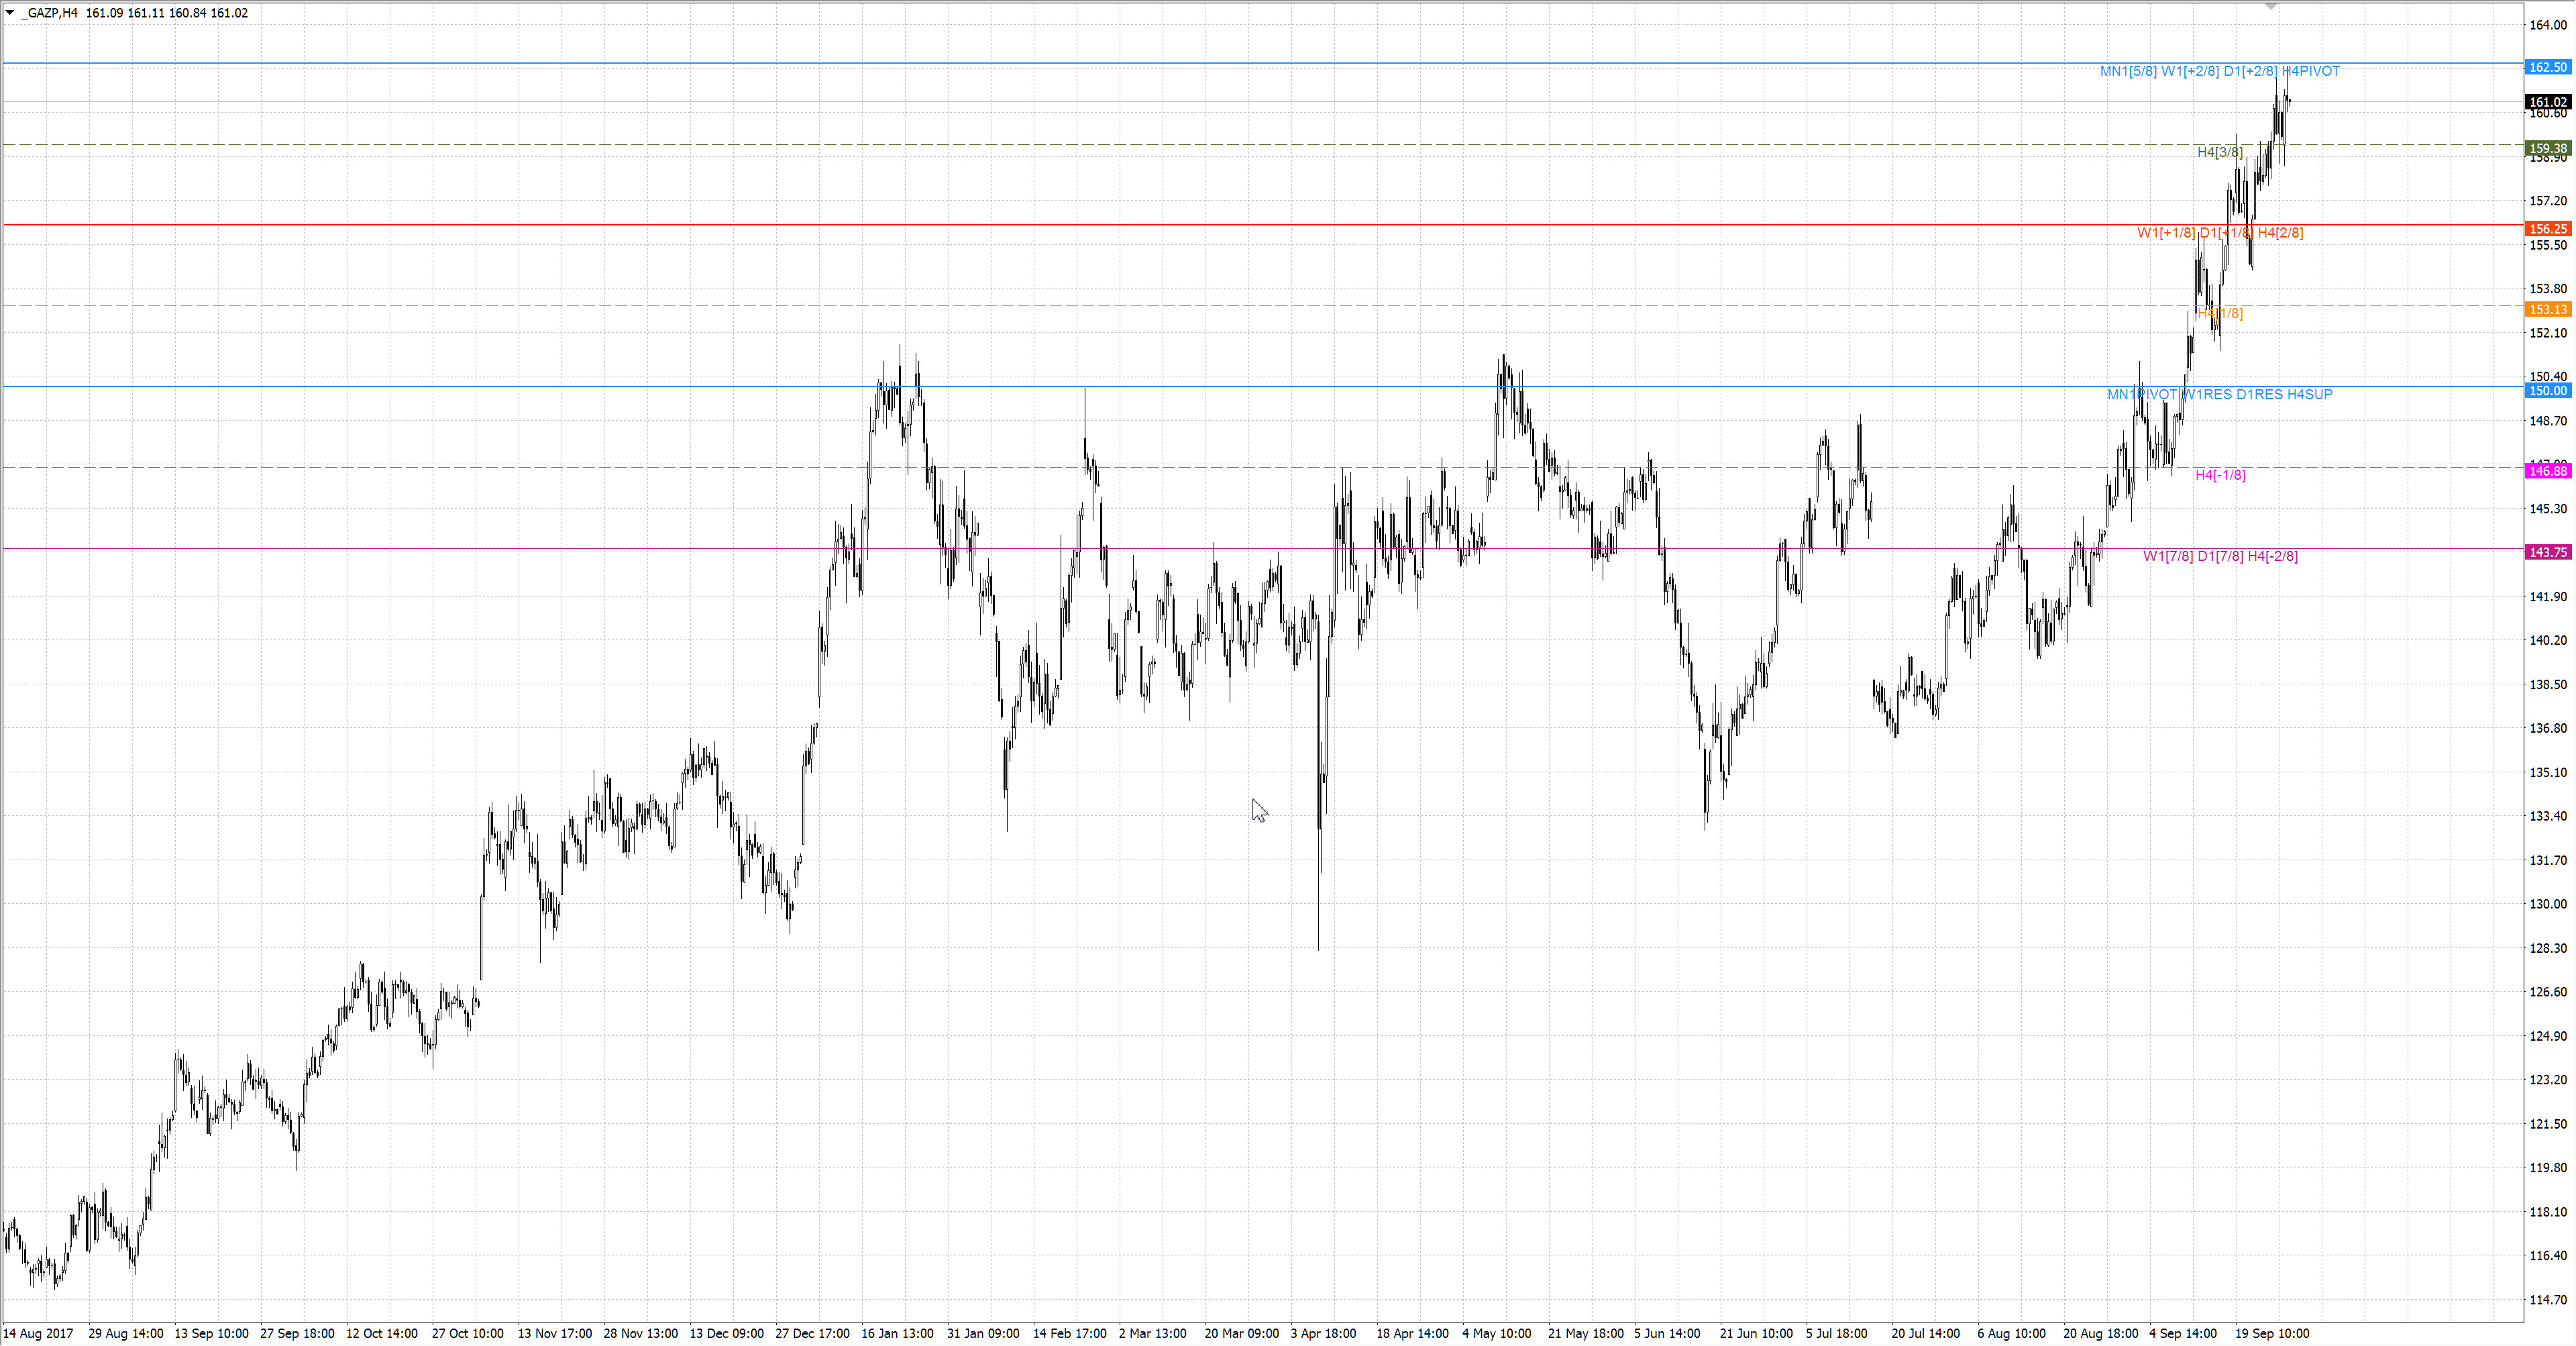
Task: Click the blue 150.00 price tag
Action: click(x=2547, y=391)
